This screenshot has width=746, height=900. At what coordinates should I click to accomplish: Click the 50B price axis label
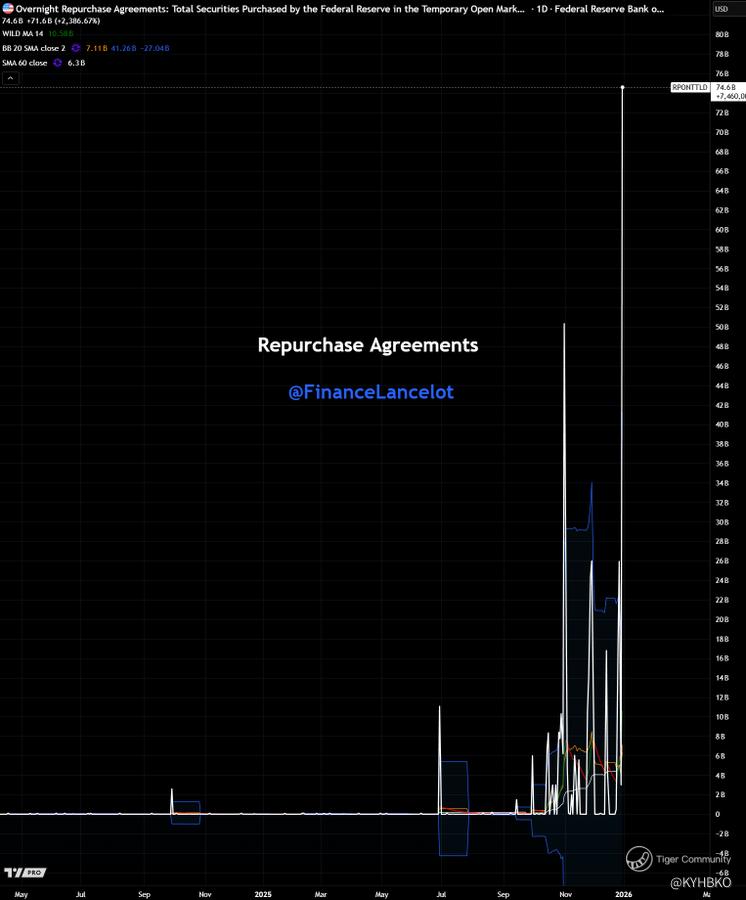coord(722,327)
